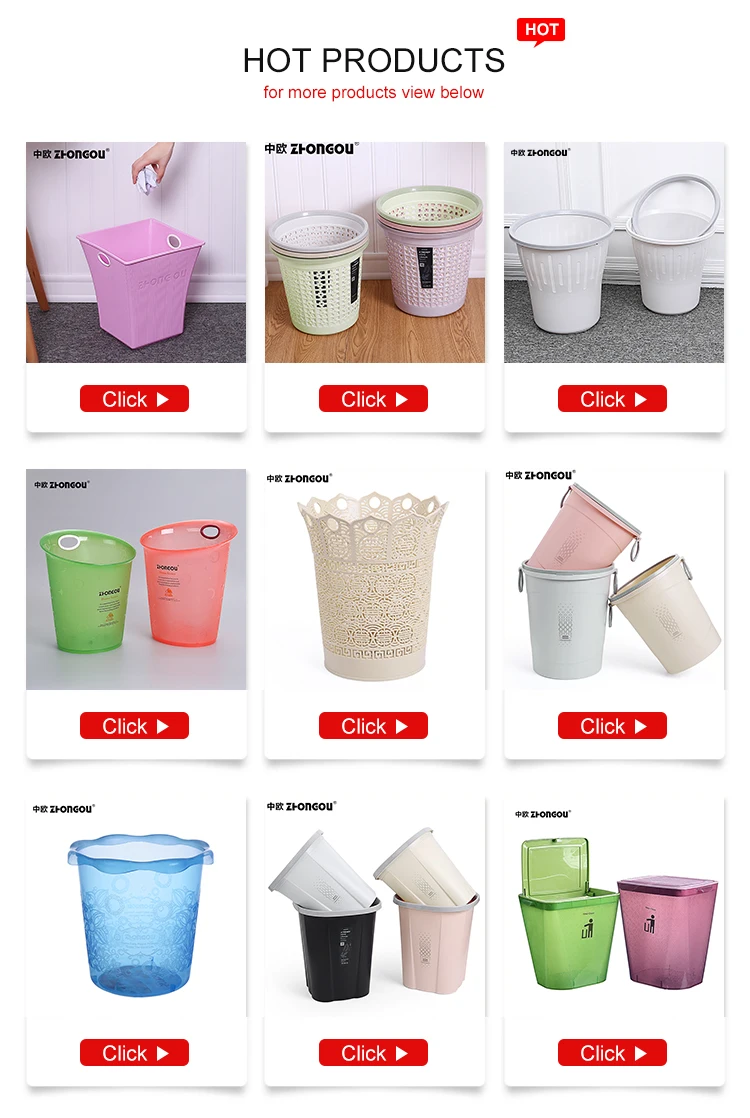Image resolution: width=750 pixels, height=1118 pixels.
Task: Click button under the handled pastel bins
Action: 612,726
